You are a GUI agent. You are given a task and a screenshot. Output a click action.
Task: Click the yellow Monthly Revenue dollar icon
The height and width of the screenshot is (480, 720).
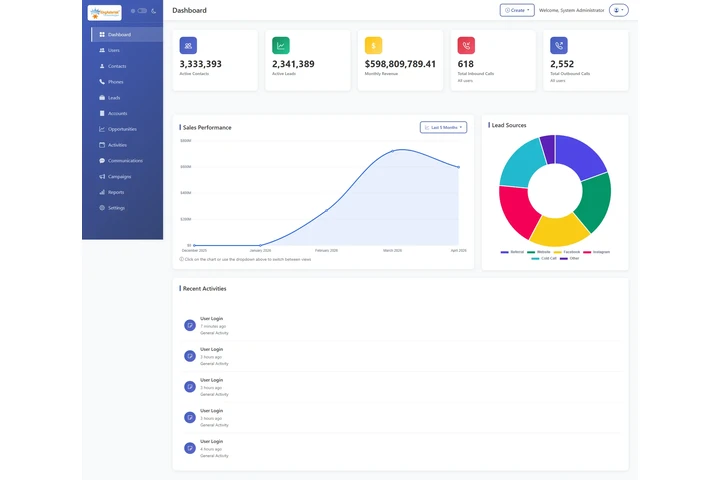tap(373, 46)
